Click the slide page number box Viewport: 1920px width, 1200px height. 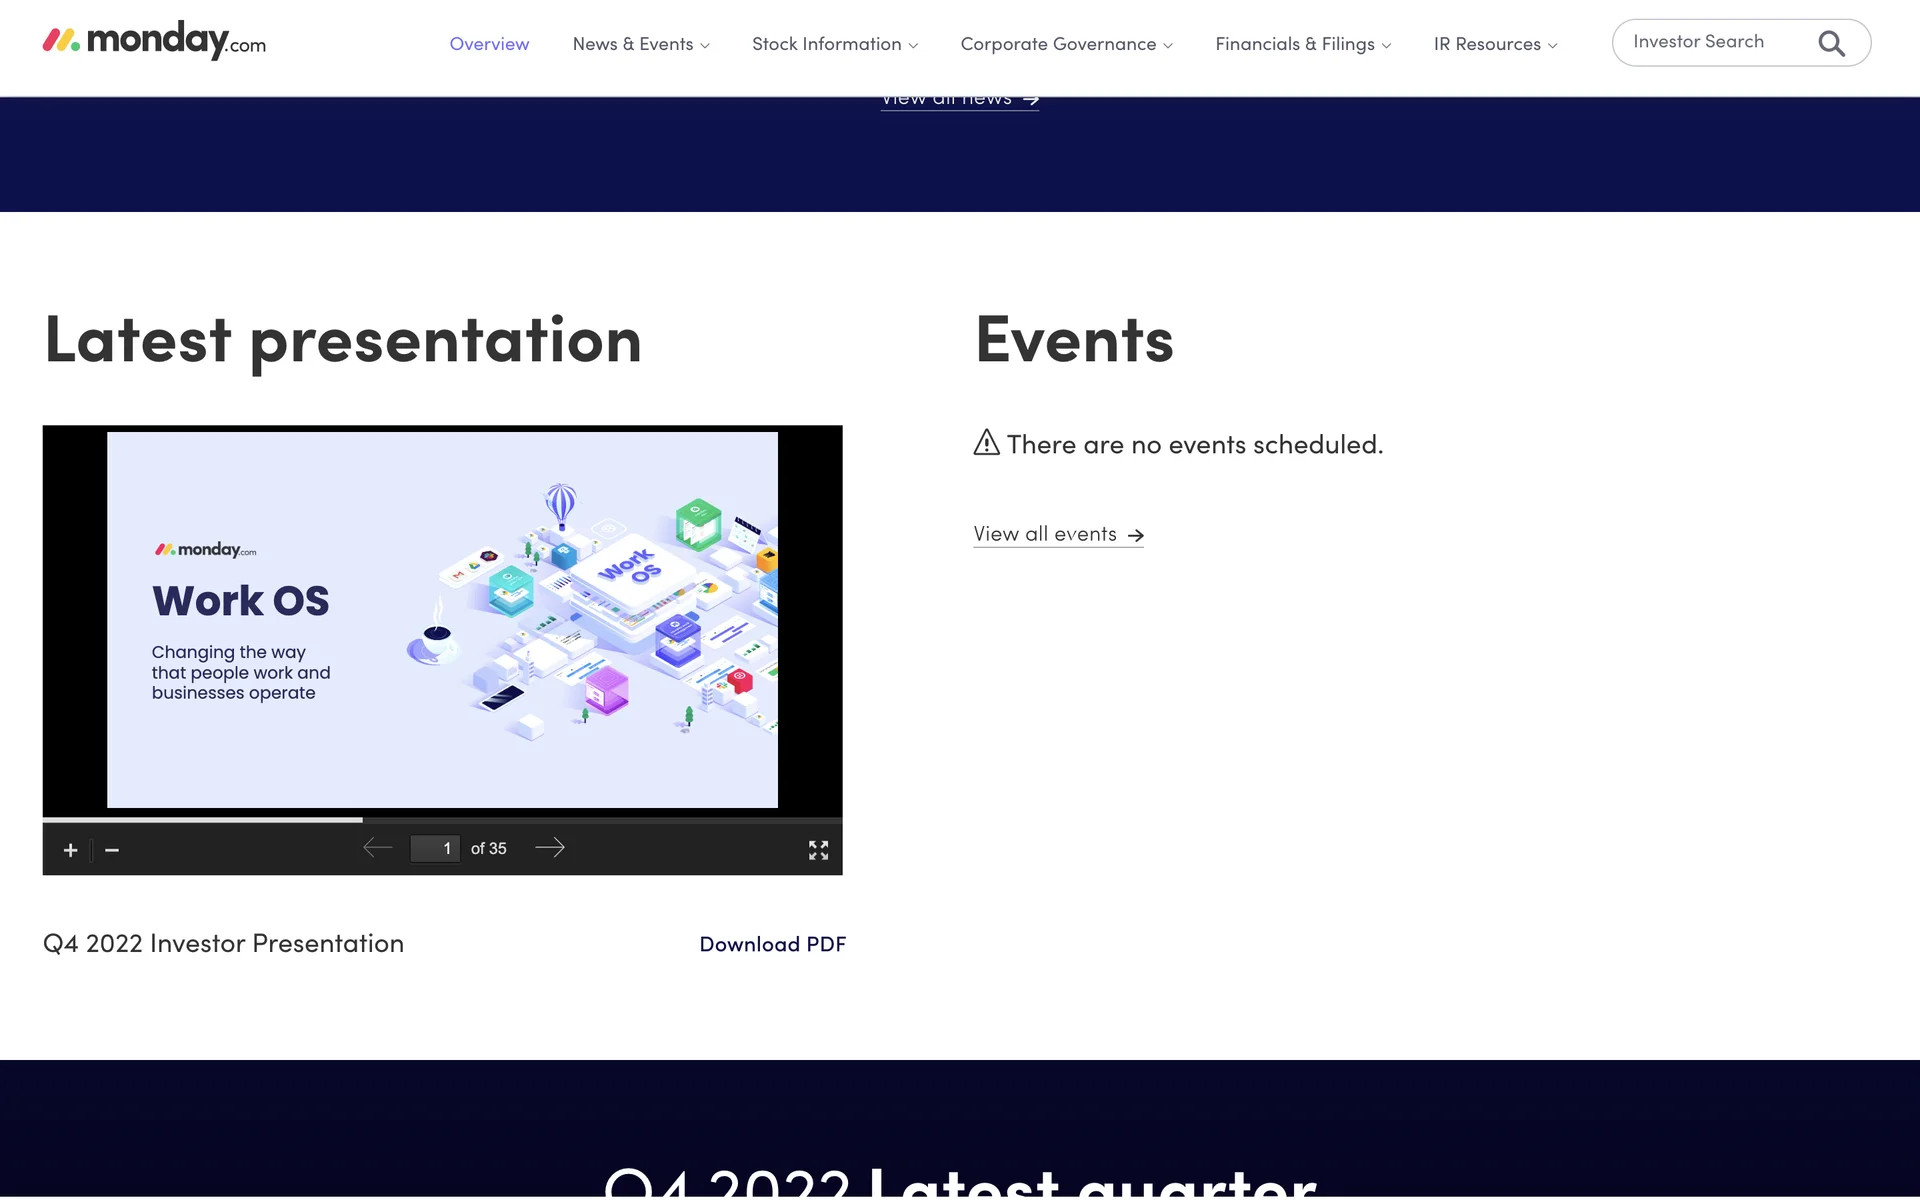click(x=435, y=848)
